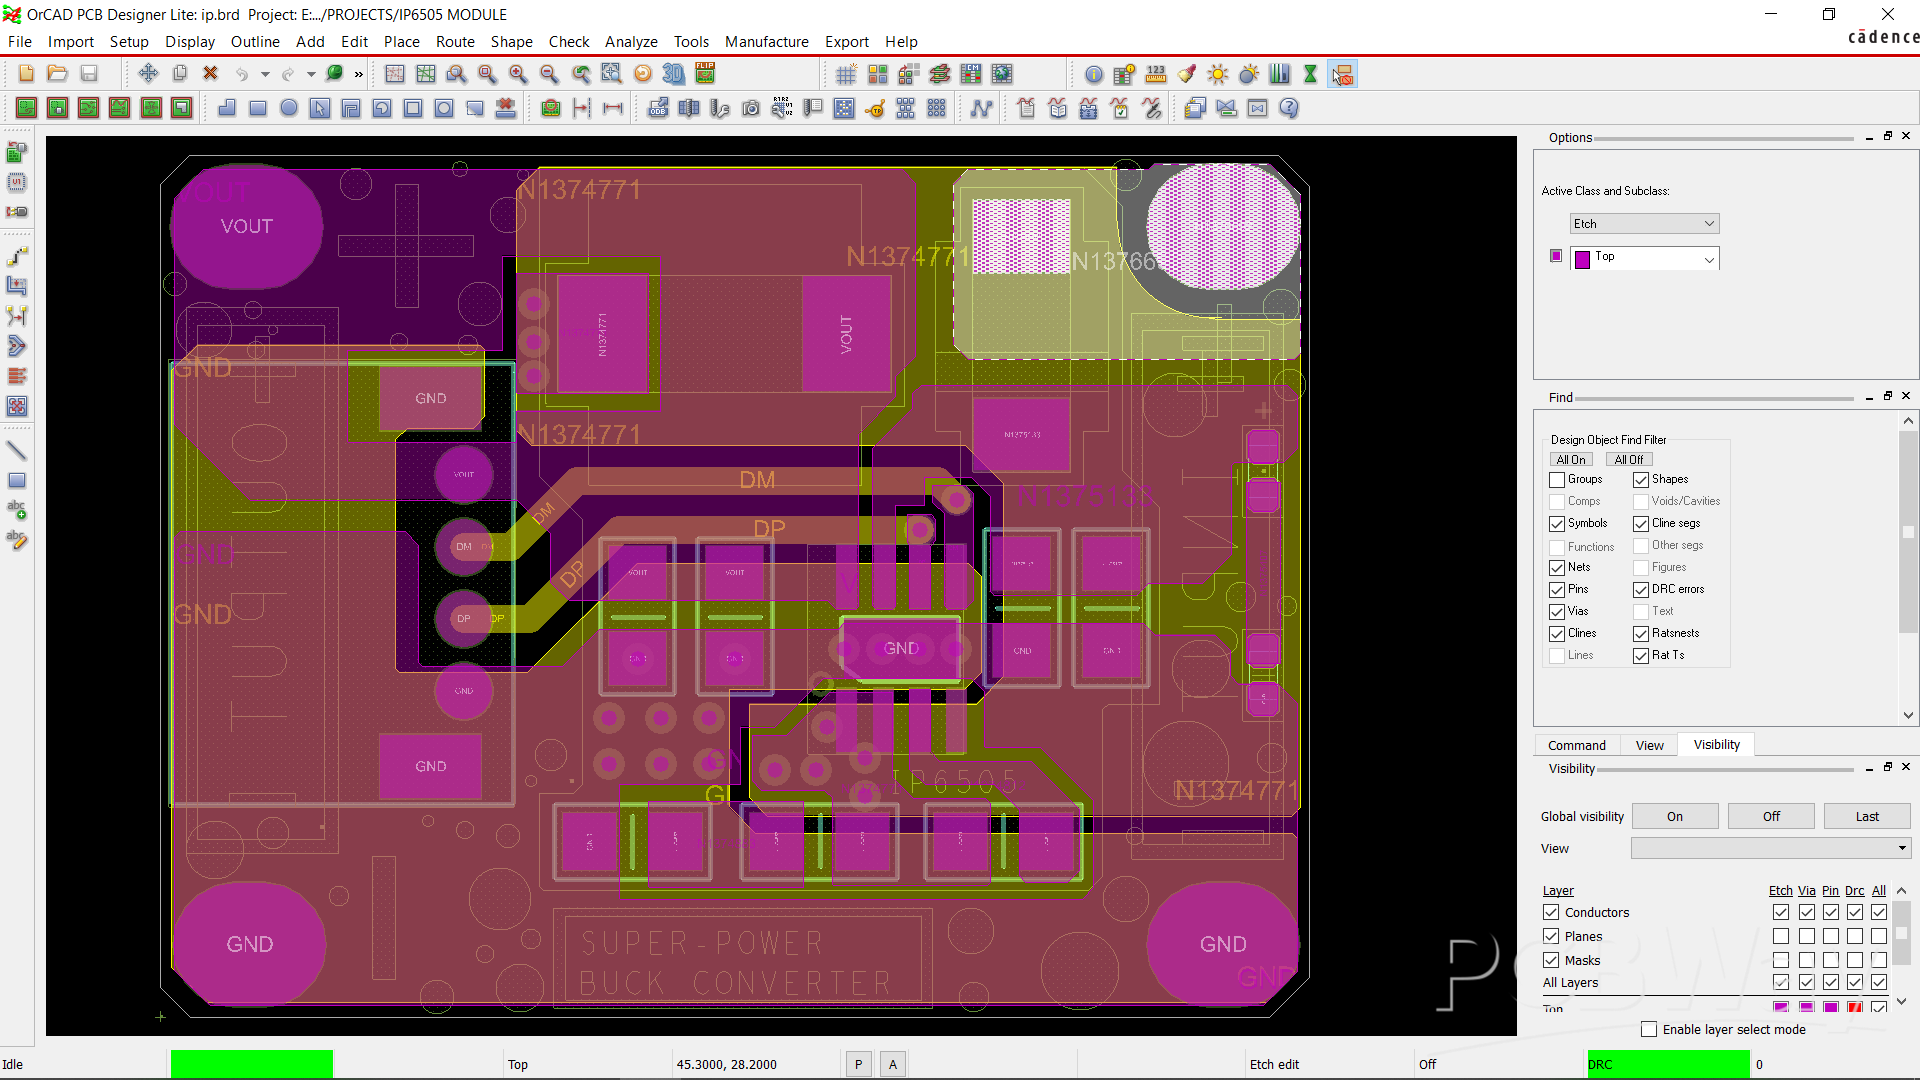Toggle the Groups checkbox in Find filter
1920x1080 pixels.
point(1557,480)
